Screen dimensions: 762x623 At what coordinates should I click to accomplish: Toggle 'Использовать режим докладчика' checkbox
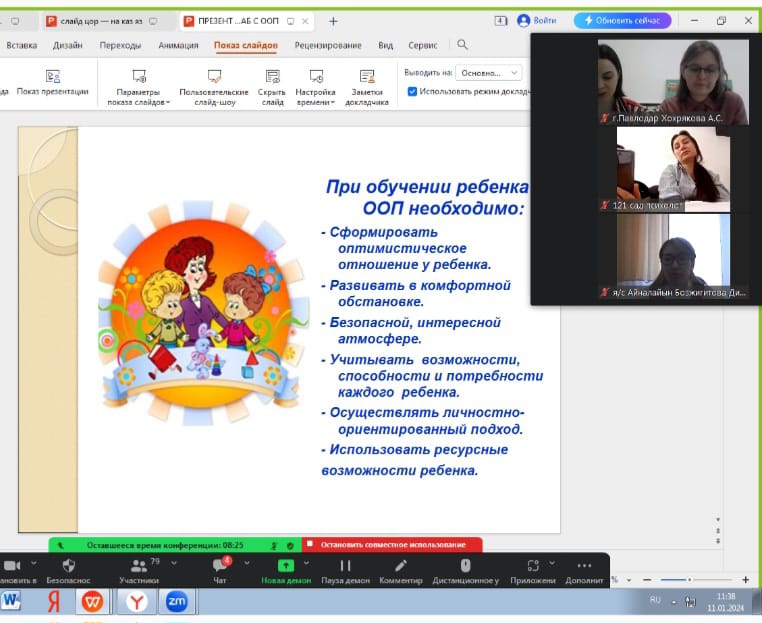tap(413, 91)
